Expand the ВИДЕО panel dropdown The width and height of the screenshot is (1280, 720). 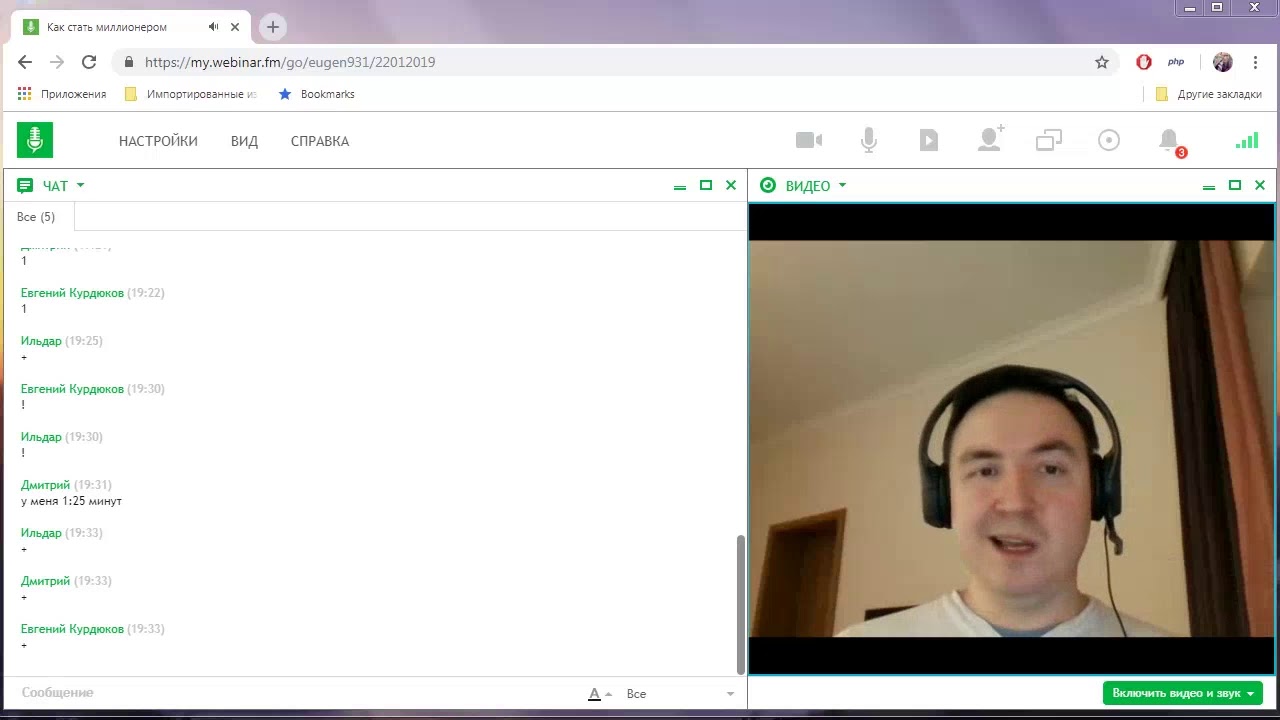(842, 185)
